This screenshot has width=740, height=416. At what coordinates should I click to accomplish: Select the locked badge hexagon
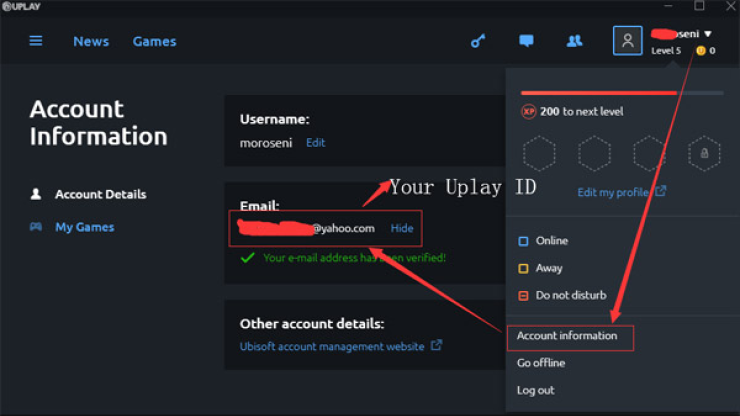pos(704,153)
